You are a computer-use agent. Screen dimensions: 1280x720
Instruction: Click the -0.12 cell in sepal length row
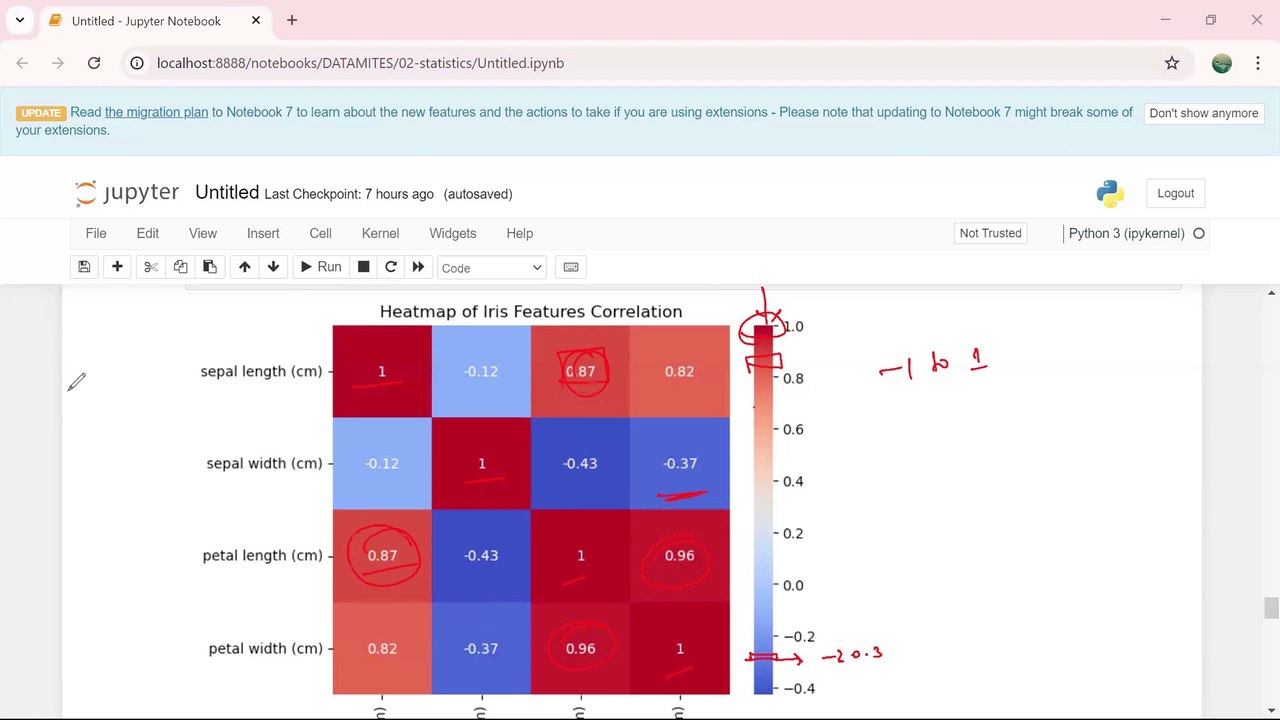pyautogui.click(x=481, y=371)
